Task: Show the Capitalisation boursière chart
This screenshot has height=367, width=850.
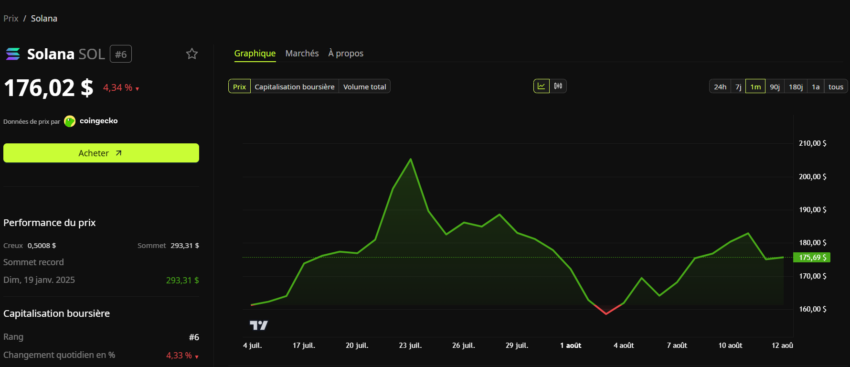Action: [x=294, y=87]
